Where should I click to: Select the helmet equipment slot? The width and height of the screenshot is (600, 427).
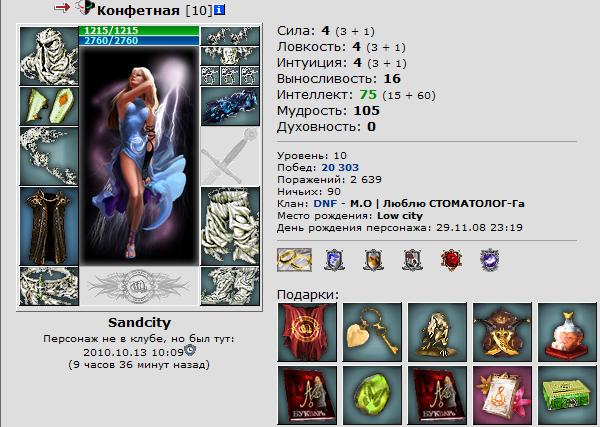(49, 56)
